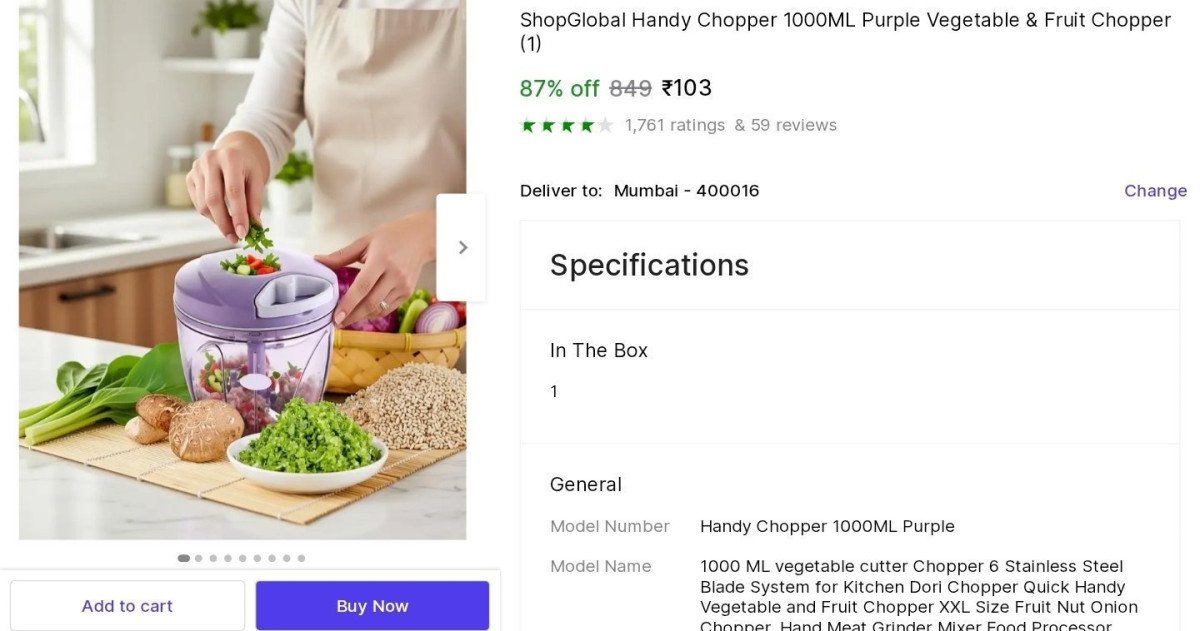This screenshot has height=631, width=1200.
Task: Open the purple chopper product photo
Action: click(x=242, y=270)
